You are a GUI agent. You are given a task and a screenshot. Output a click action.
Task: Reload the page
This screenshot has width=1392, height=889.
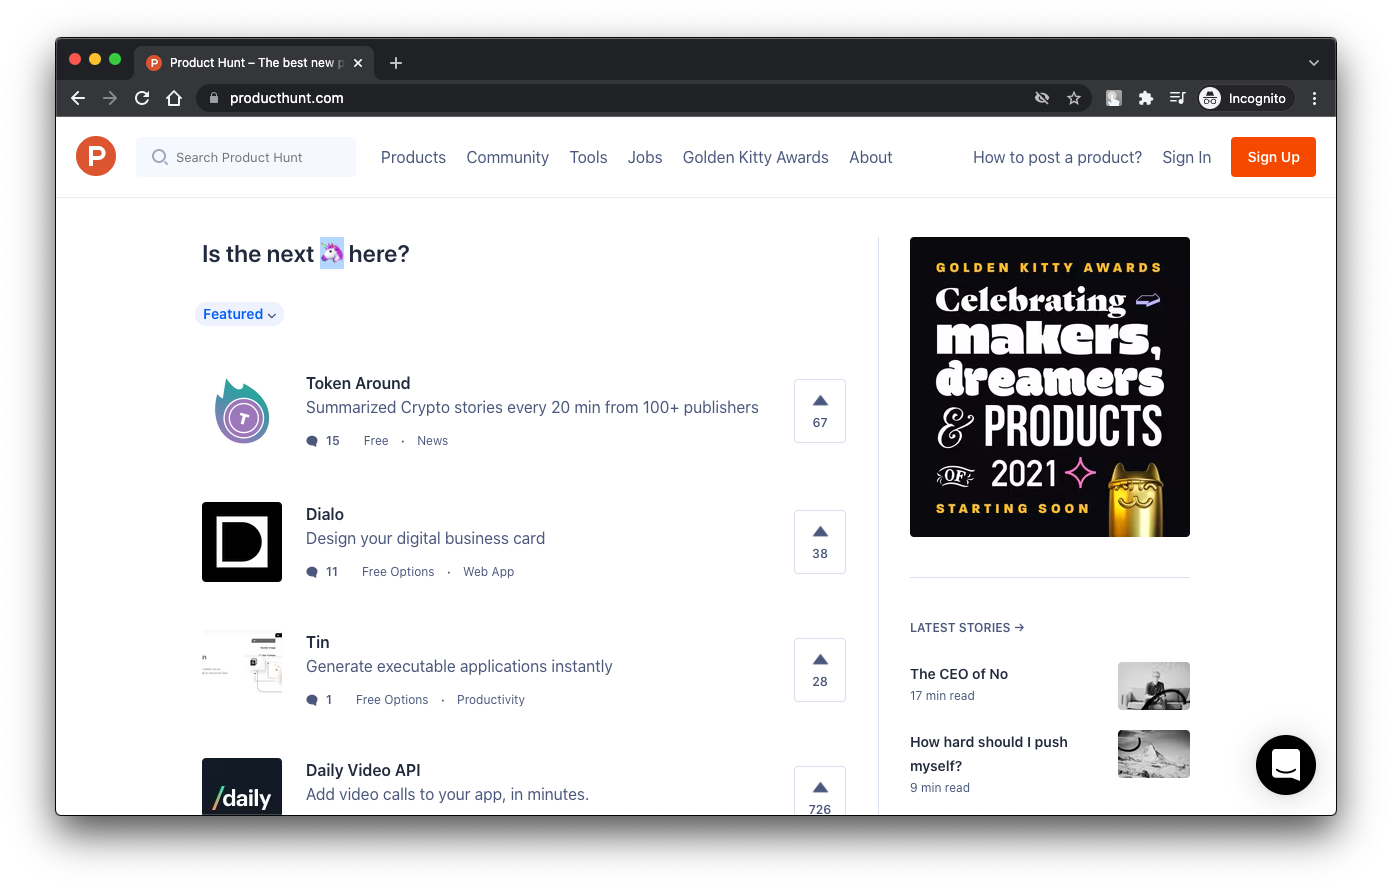142,98
